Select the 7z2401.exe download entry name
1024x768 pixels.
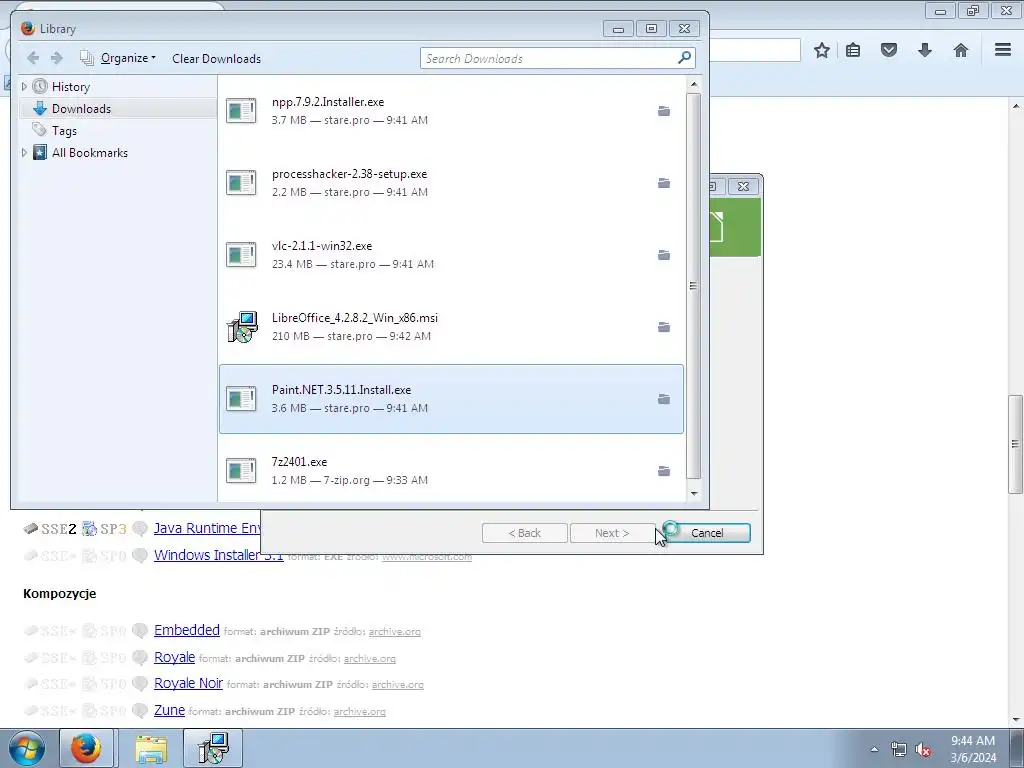pyautogui.click(x=299, y=462)
